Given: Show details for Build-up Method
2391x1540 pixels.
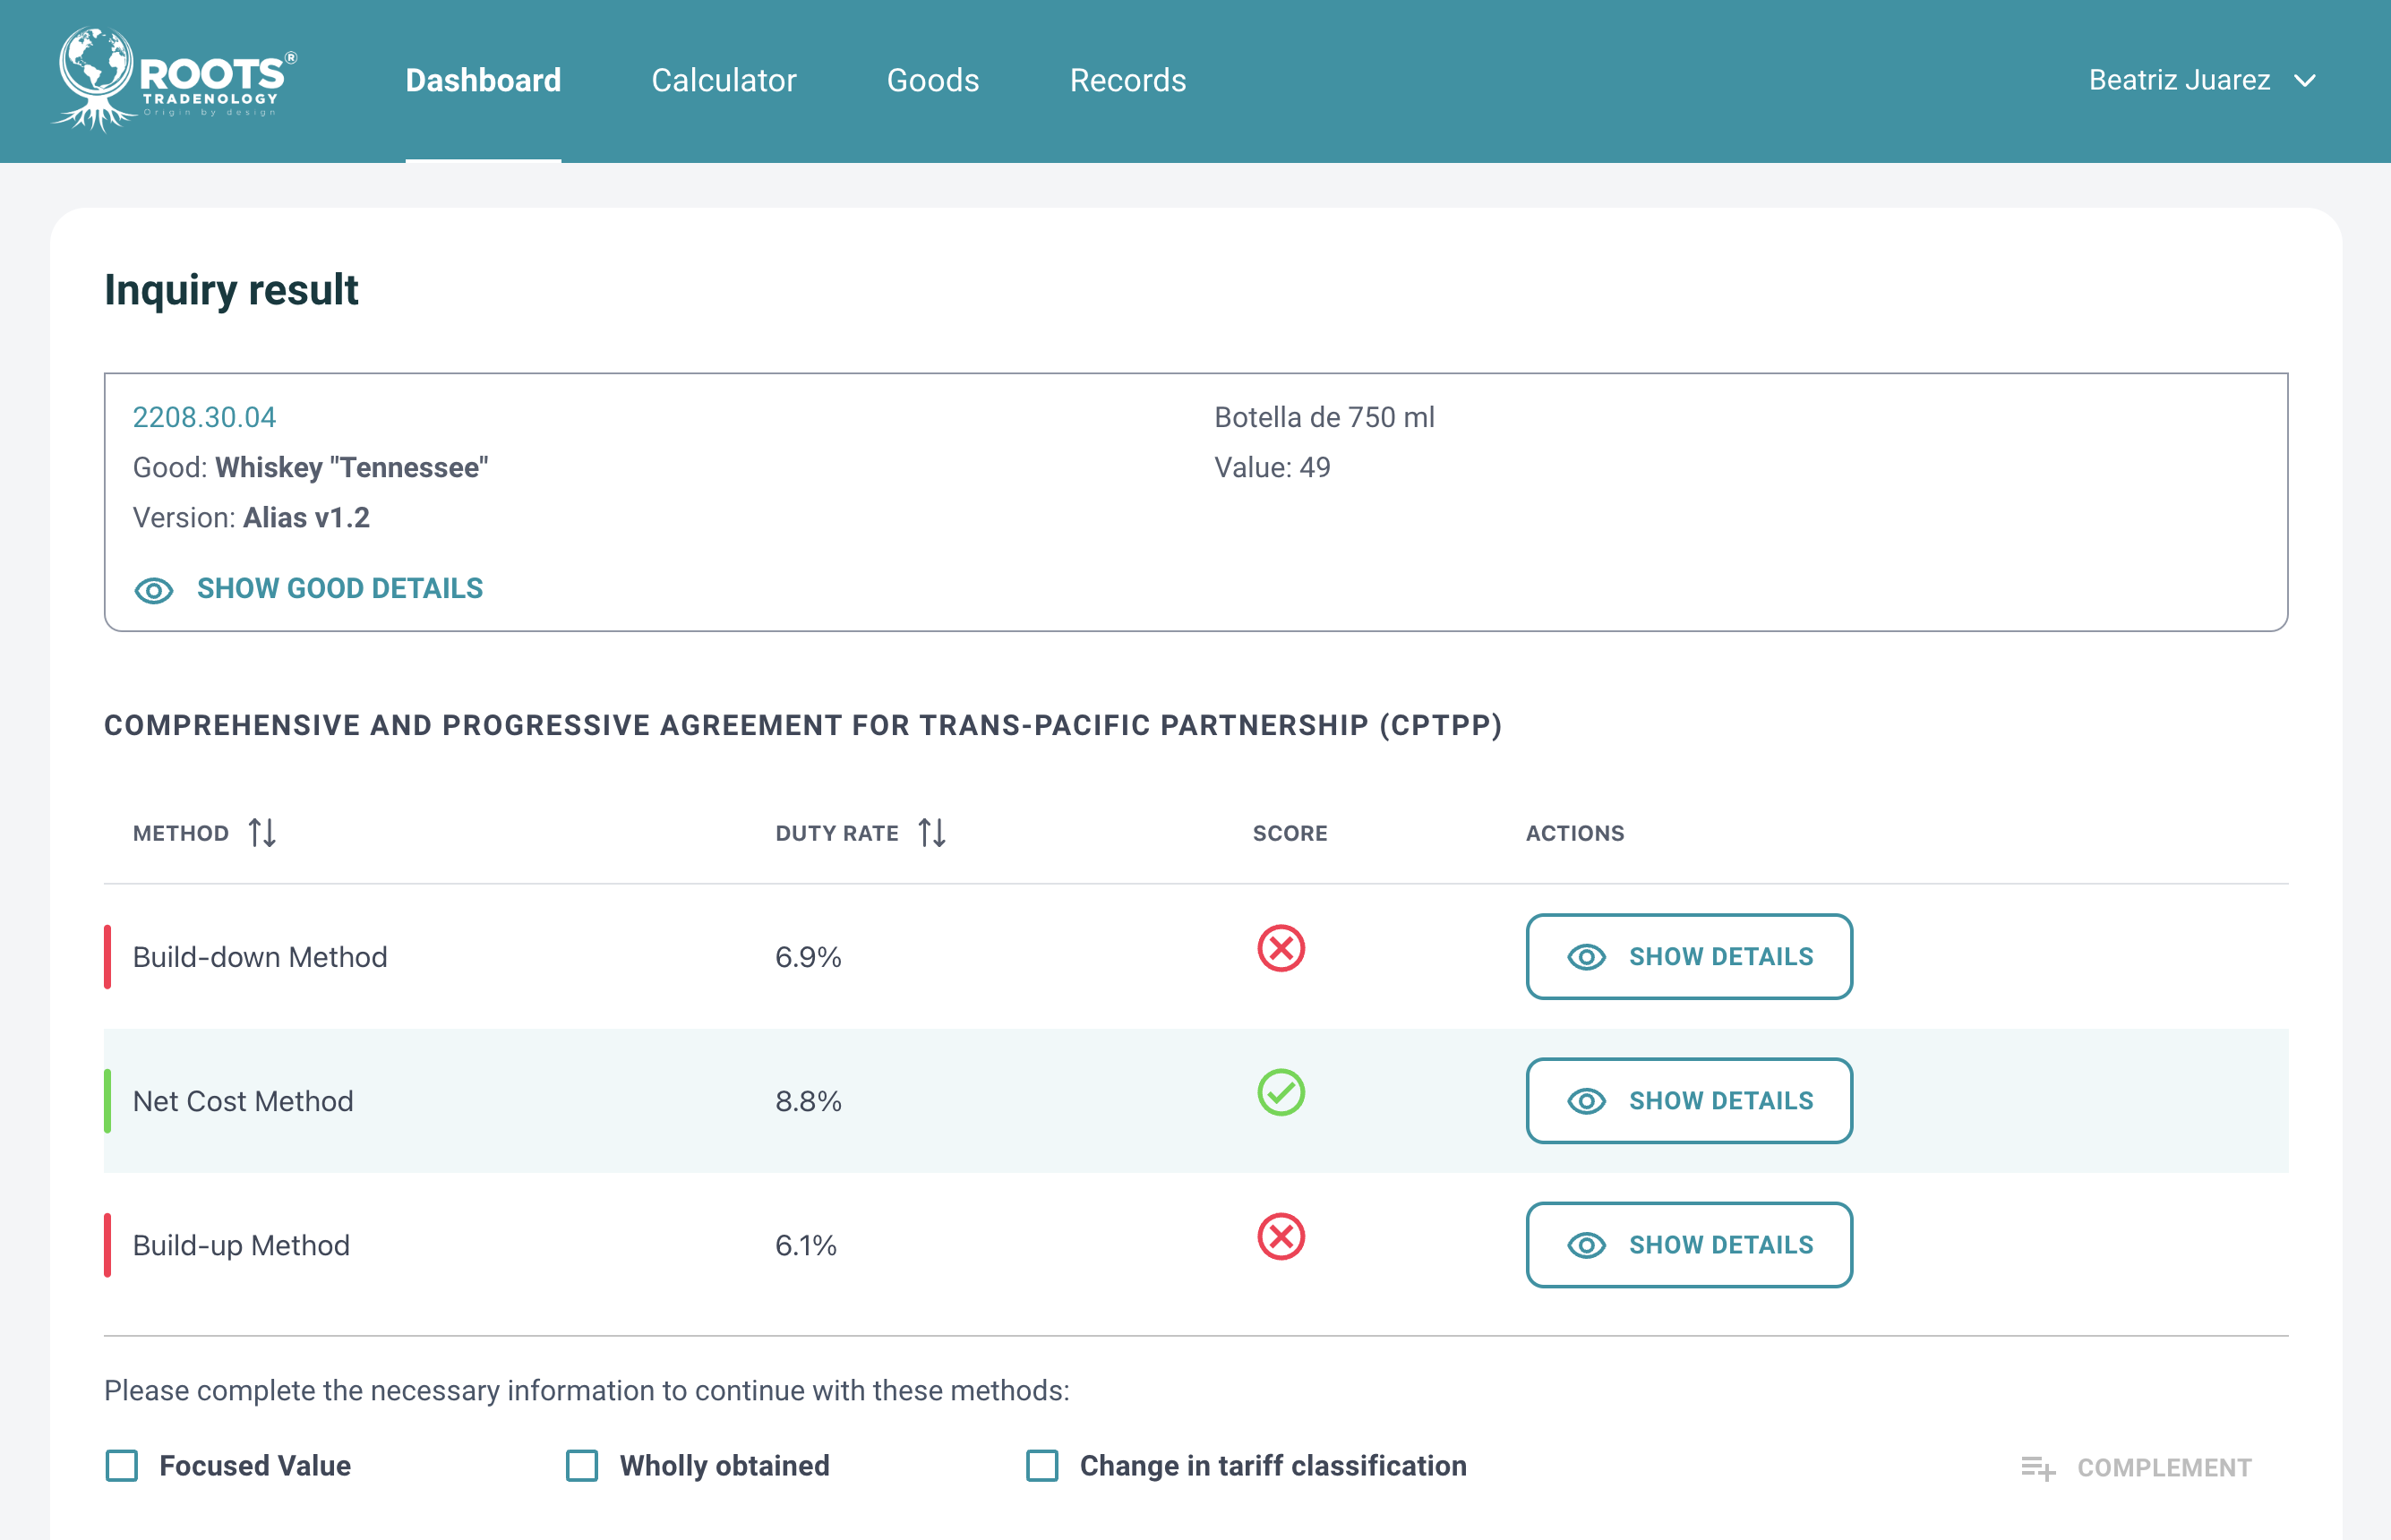Looking at the screenshot, I should (1688, 1245).
